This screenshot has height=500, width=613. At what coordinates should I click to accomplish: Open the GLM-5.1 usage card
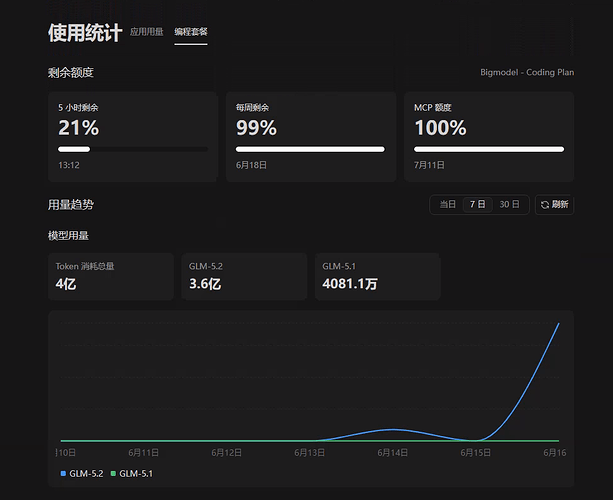point(378,276)
